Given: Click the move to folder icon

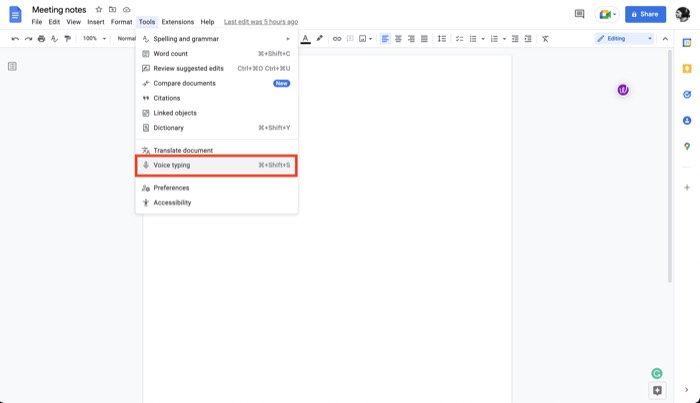Looking at the screenshot, I should point(112,9).
